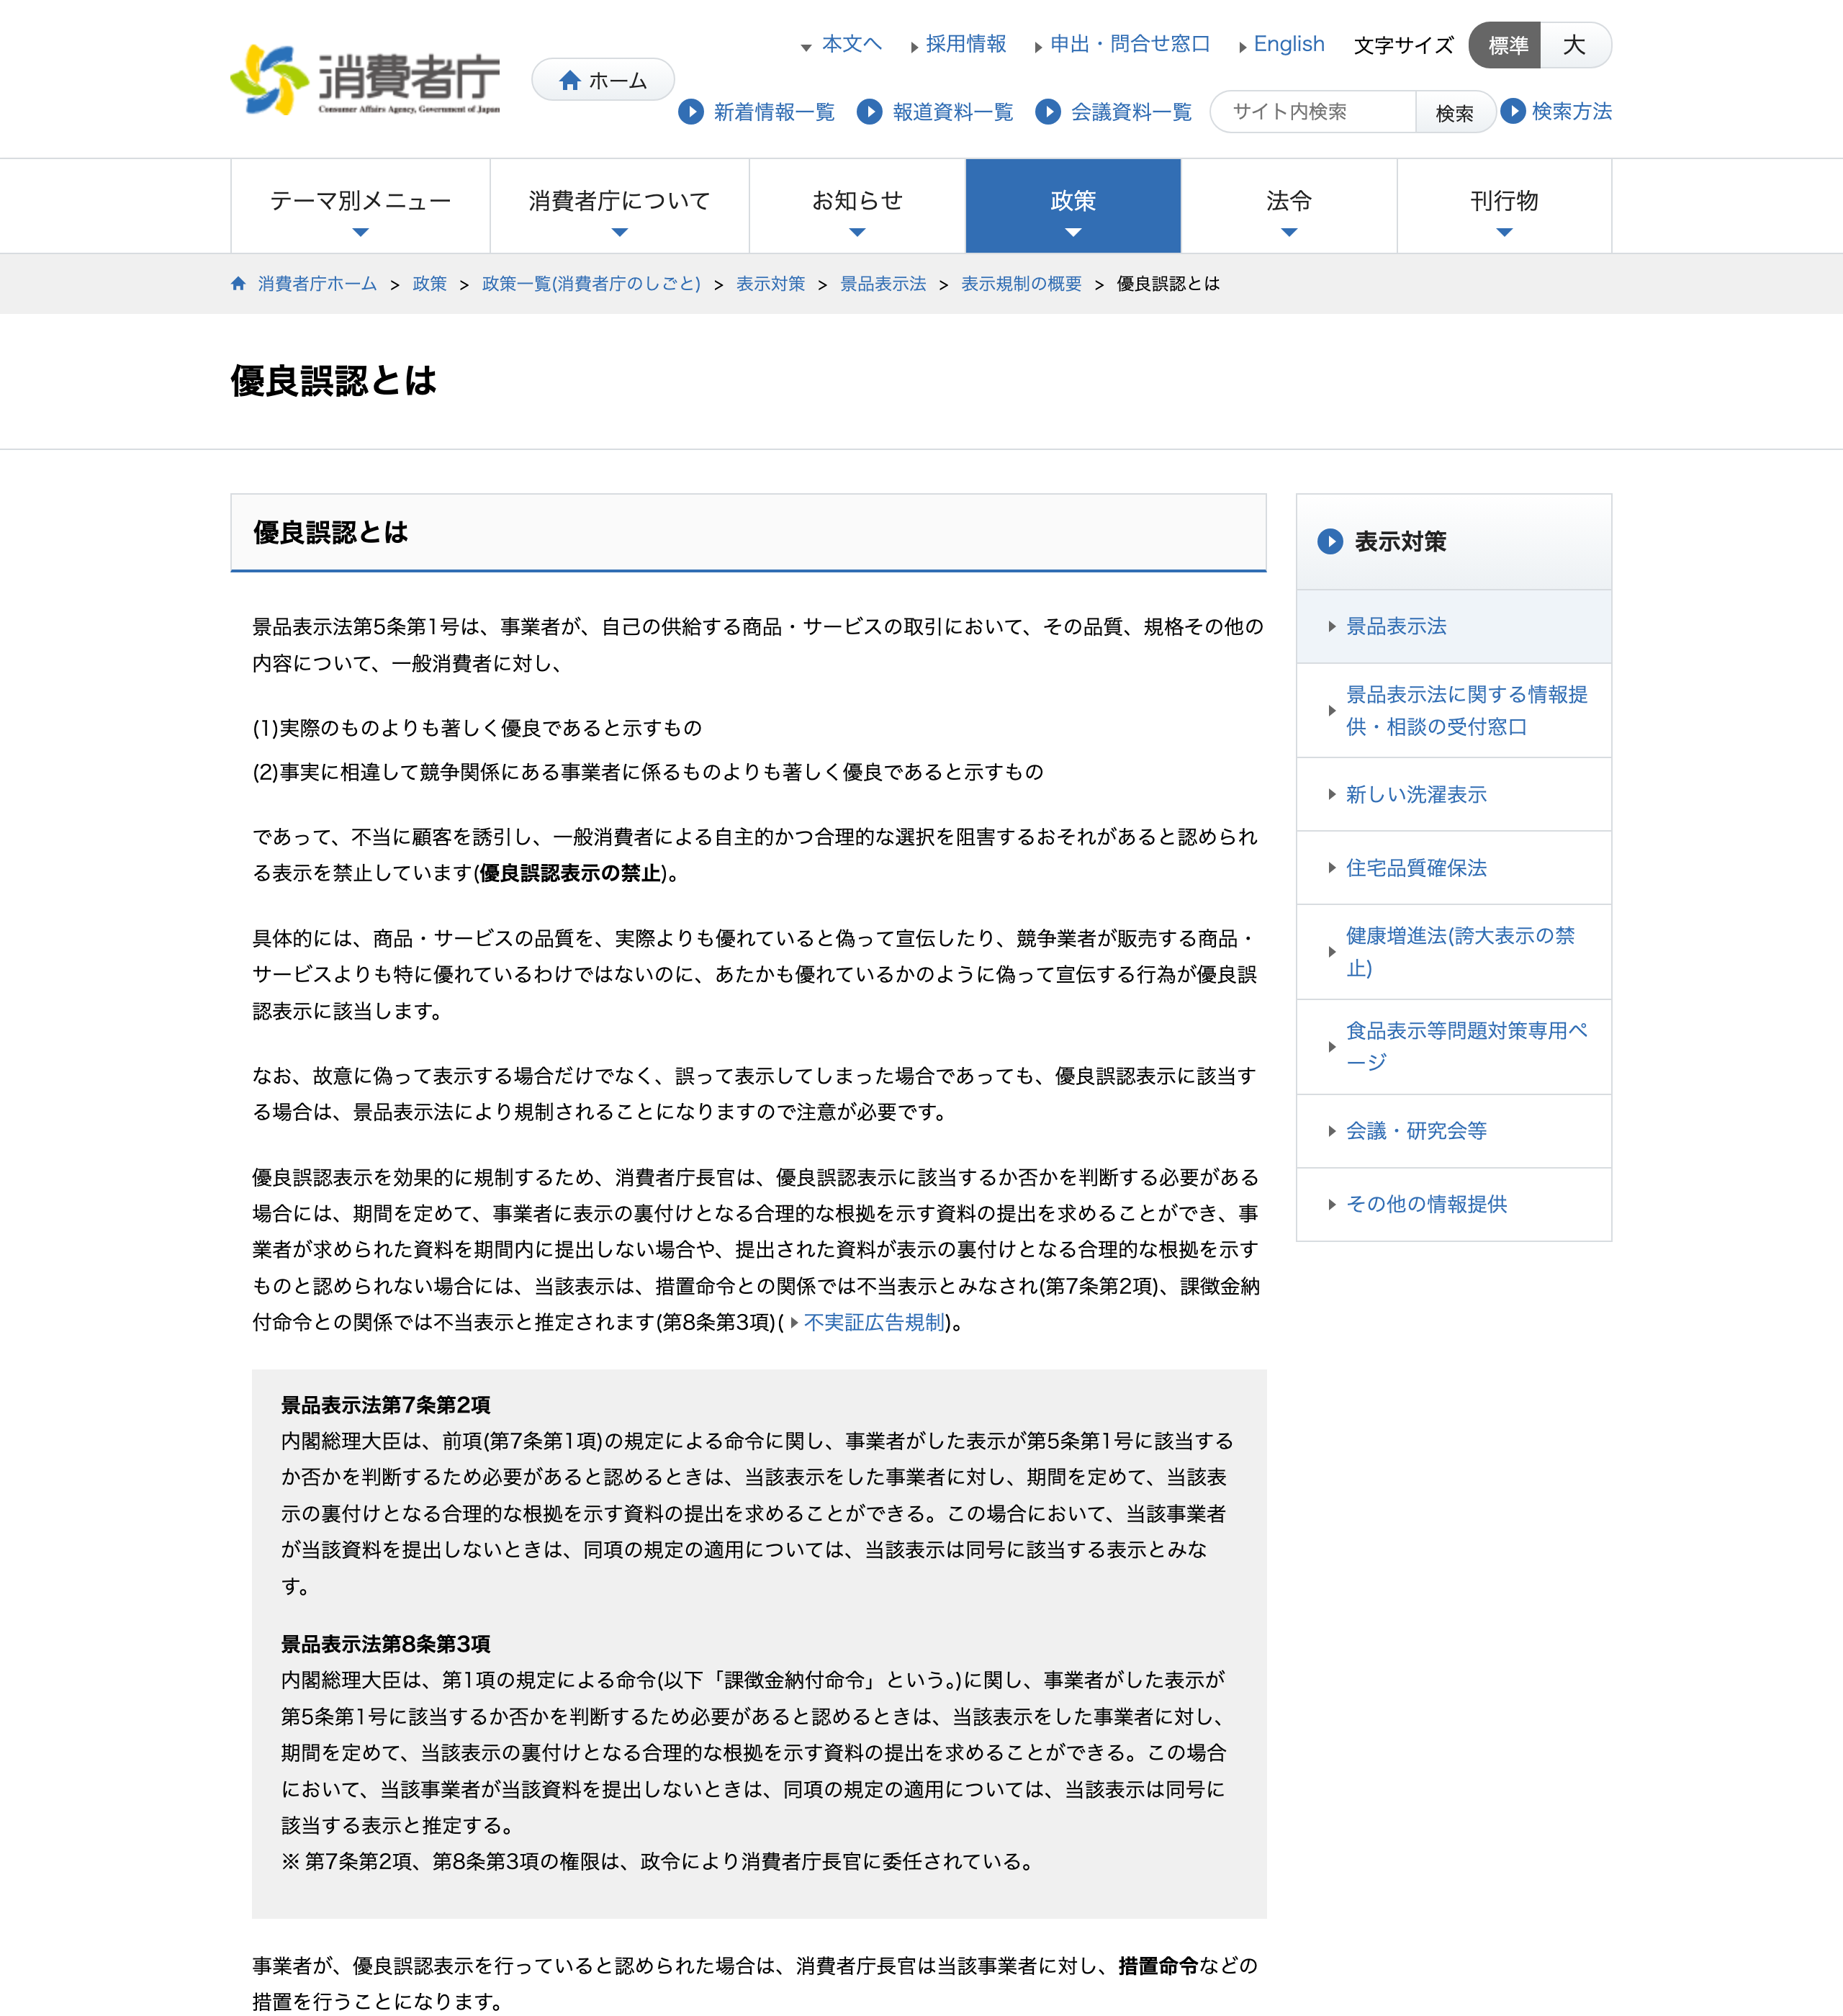Jump to 本文へ link
This screenshot has height=2016, width=1843.
(x=851, y=44)
